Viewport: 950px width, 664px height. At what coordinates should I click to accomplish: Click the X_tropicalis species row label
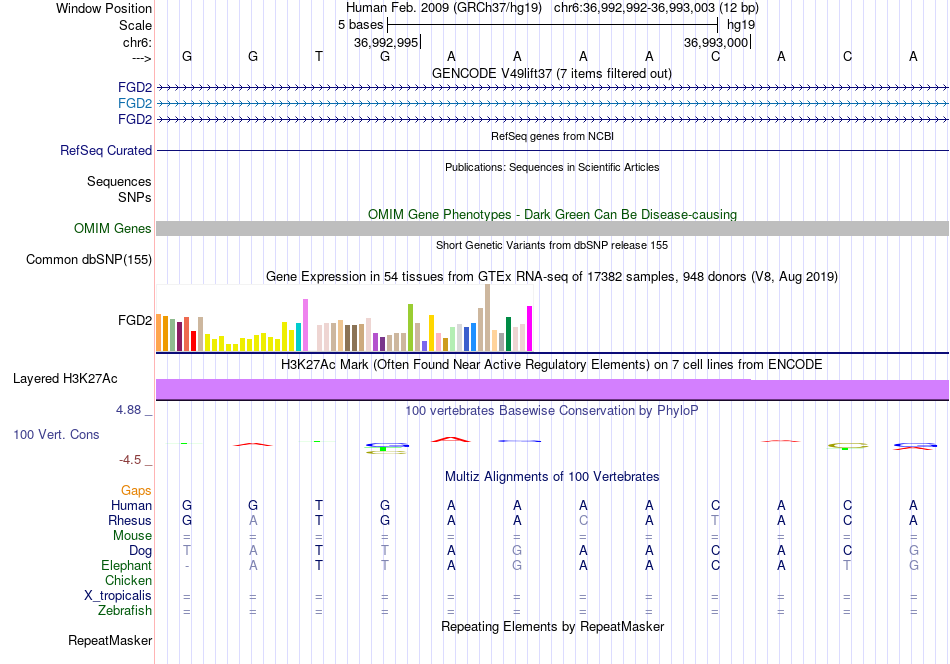click(118, 596)
